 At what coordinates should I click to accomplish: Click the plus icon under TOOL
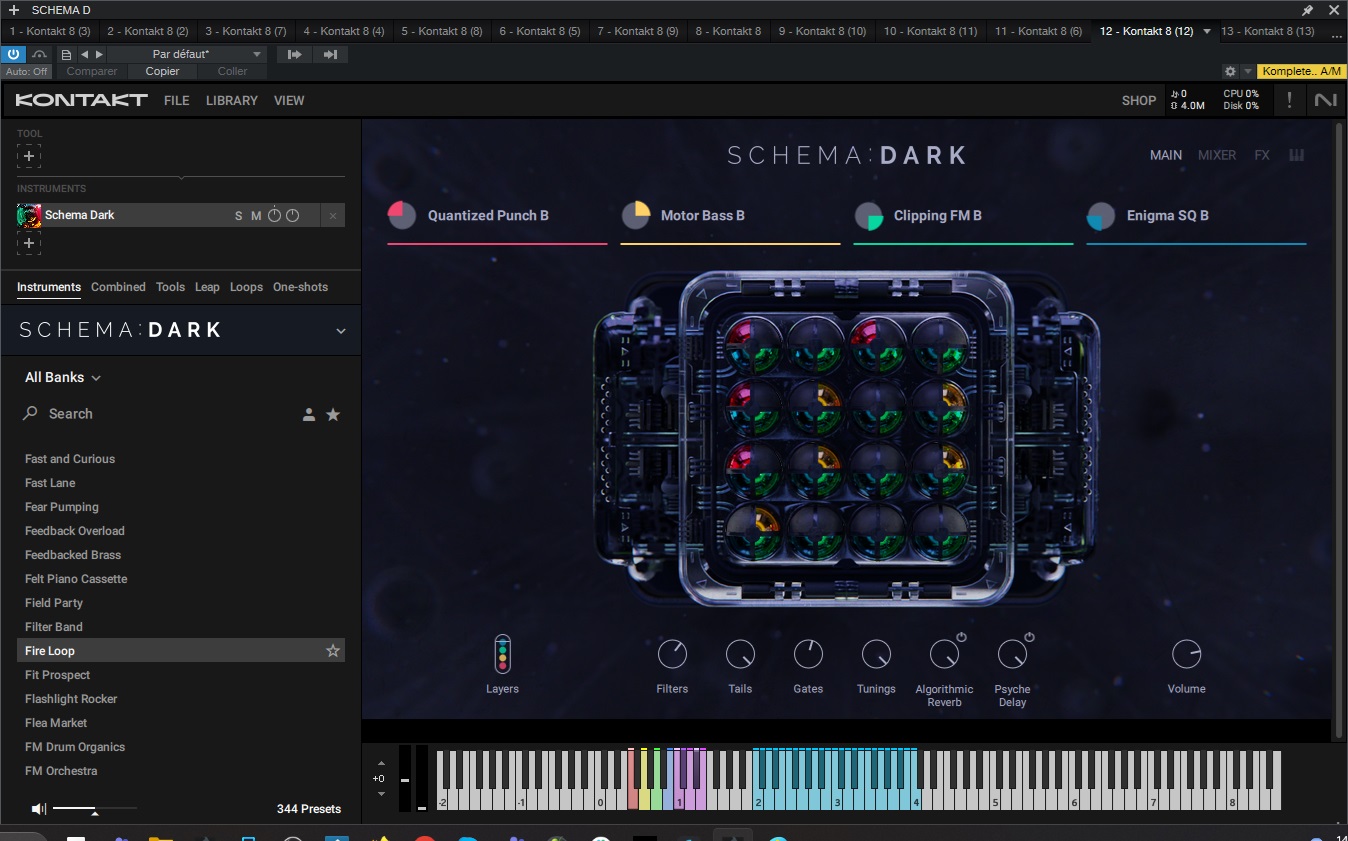[x=29, y=156]
